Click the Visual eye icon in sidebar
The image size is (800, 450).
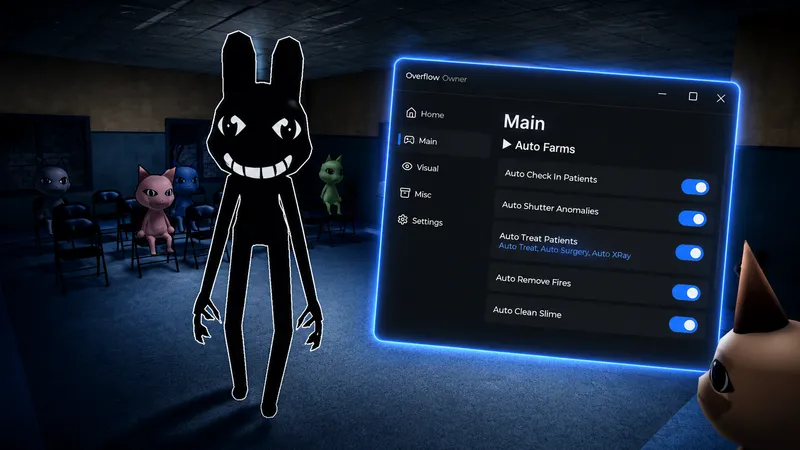(x=407, y=166)
